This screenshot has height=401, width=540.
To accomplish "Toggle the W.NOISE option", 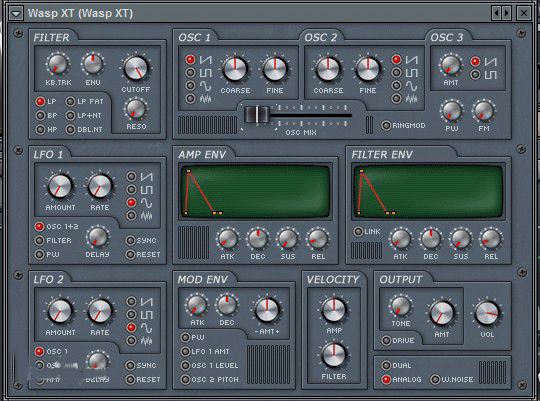I will (435, 379).
